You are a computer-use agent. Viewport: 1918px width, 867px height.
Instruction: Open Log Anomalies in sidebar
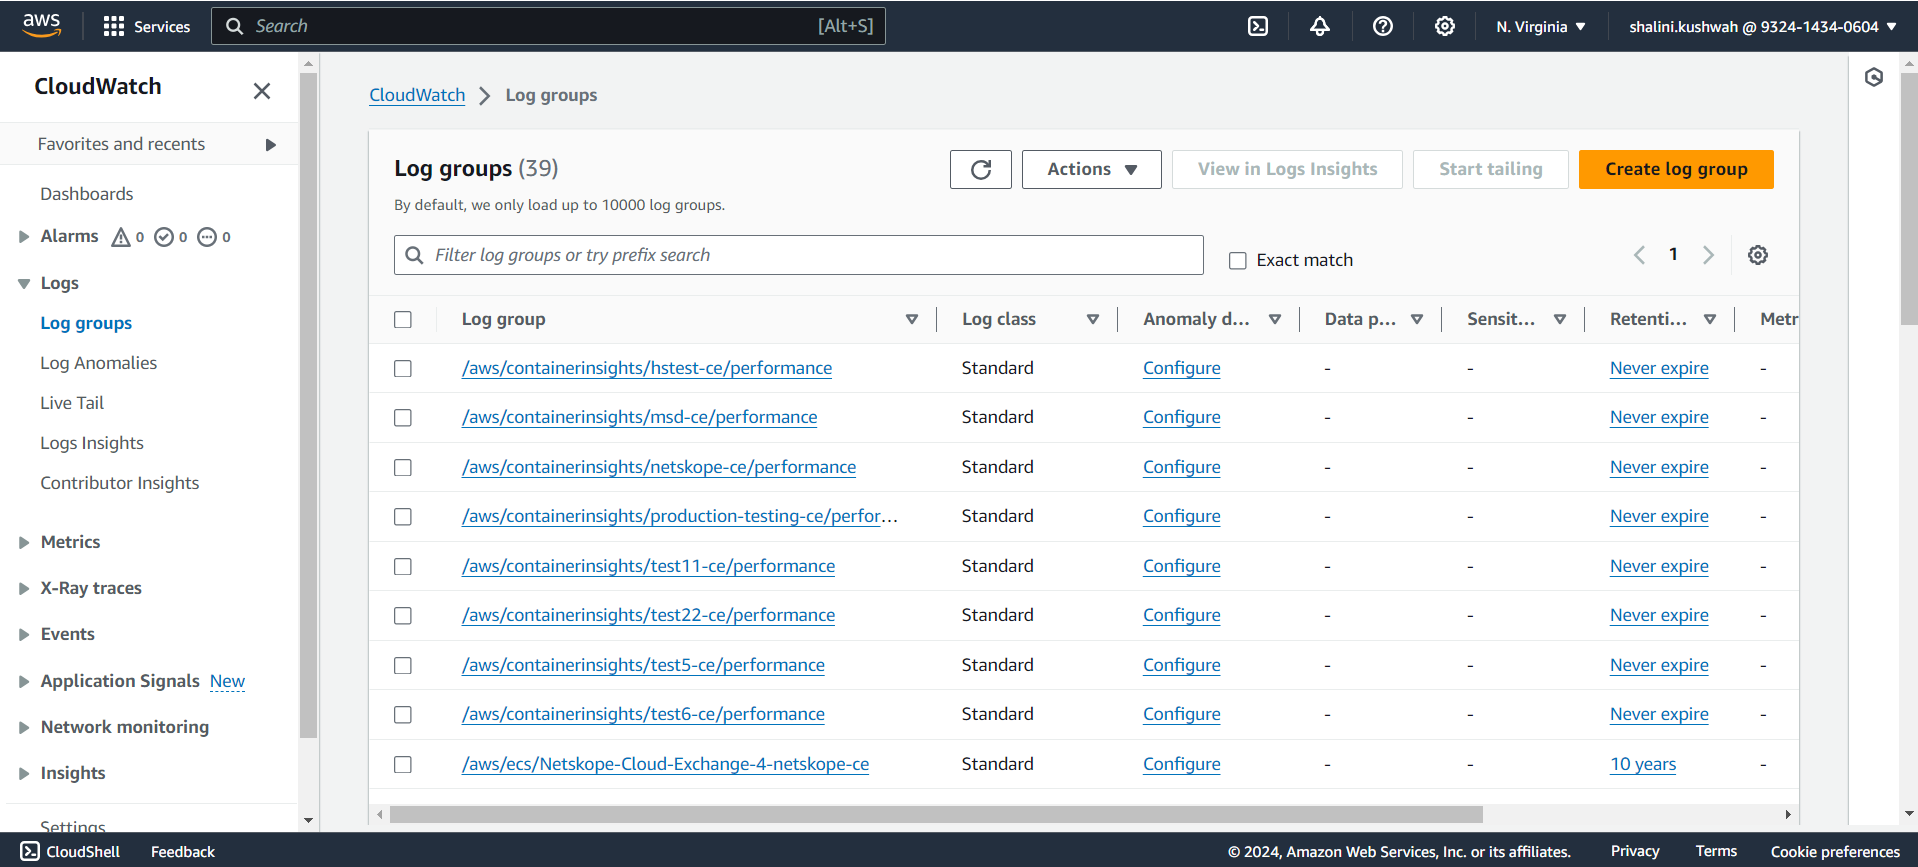pos(98,363)
